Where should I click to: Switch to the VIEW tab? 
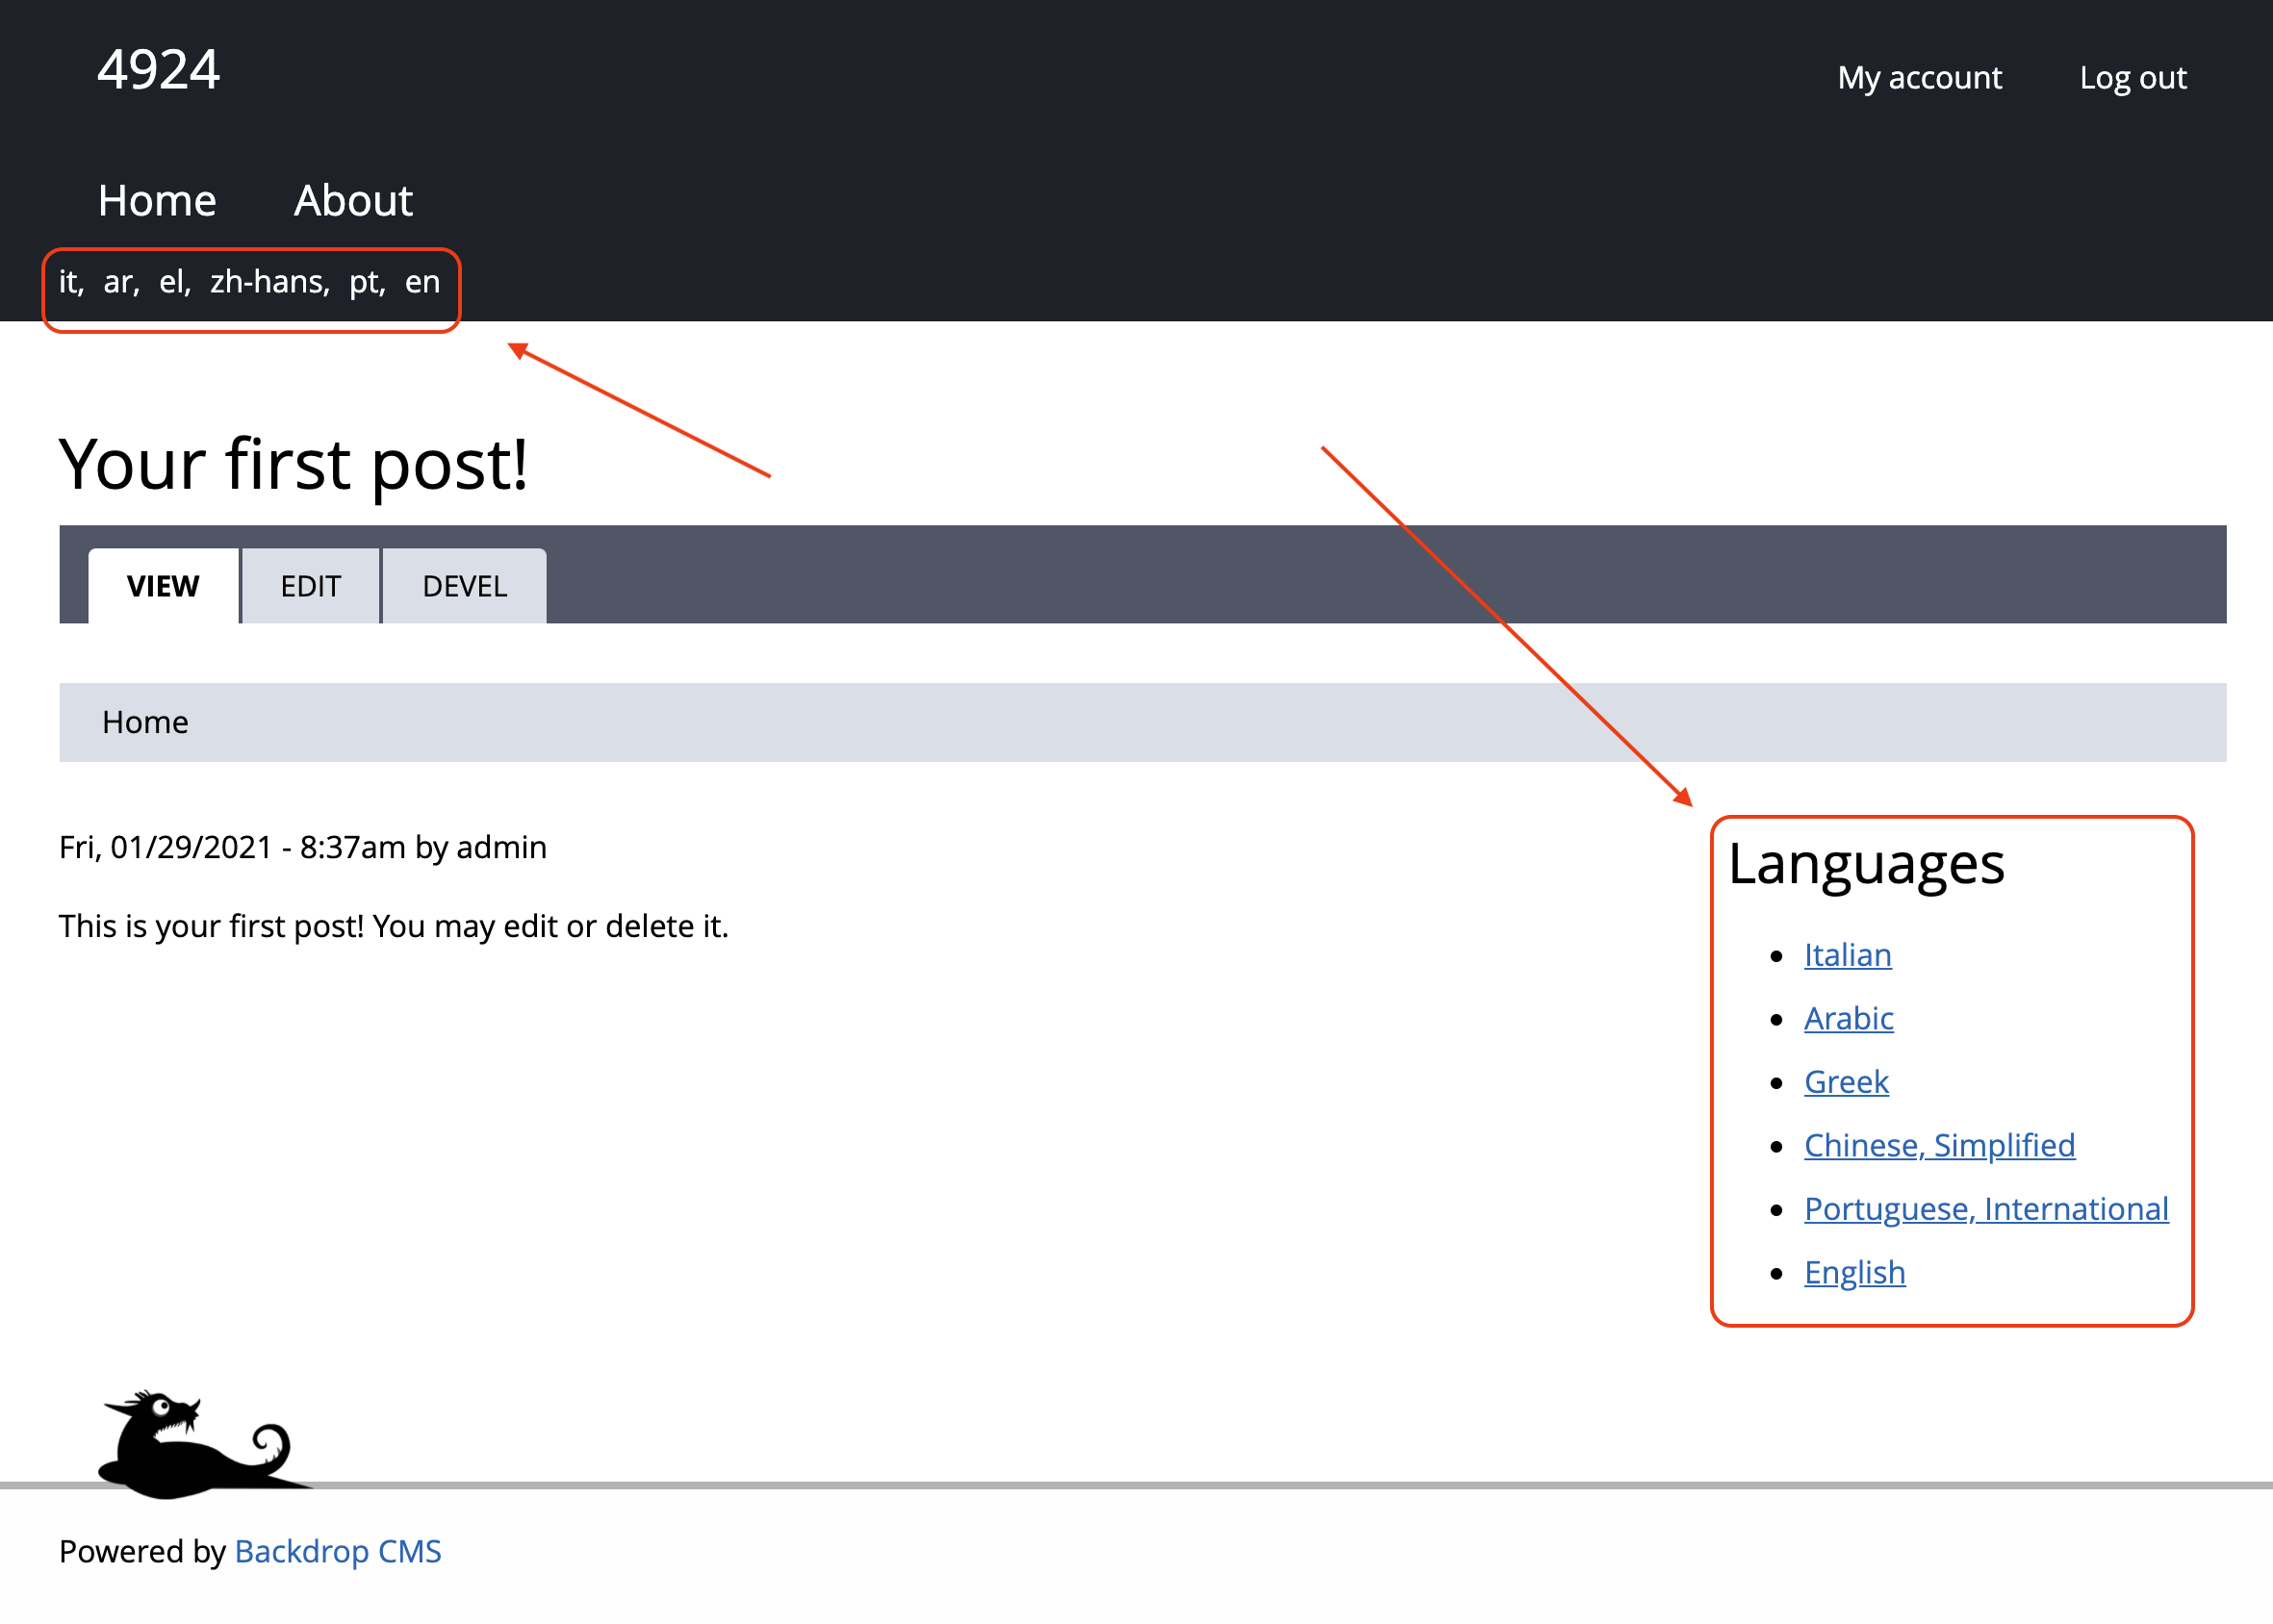(163, 586)
